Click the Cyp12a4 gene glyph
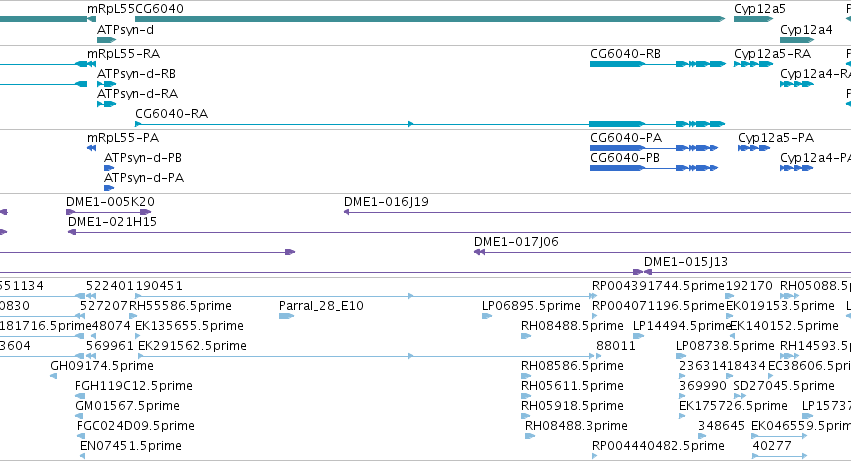Screen dimensions: 851x461 coord(797,40)
